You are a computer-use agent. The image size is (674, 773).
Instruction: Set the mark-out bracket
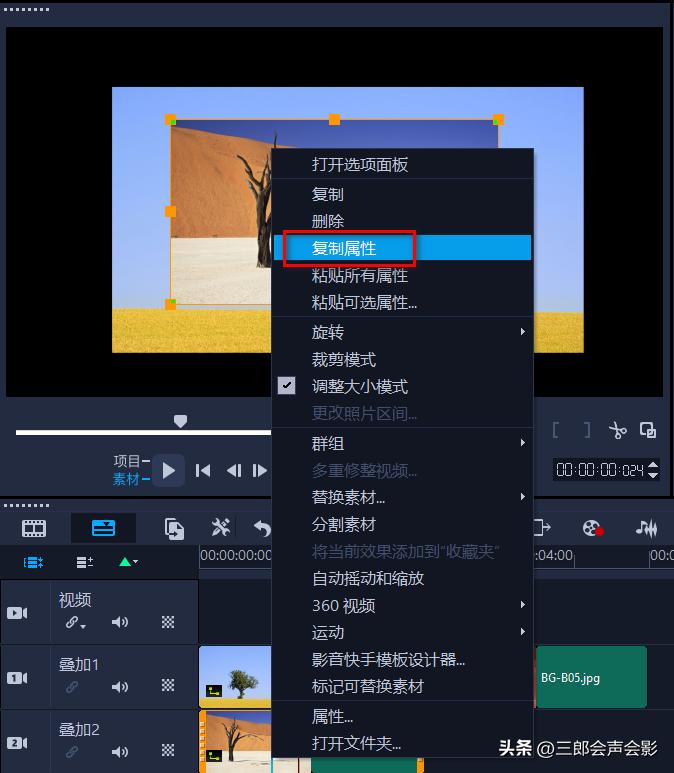pos(587,430)
